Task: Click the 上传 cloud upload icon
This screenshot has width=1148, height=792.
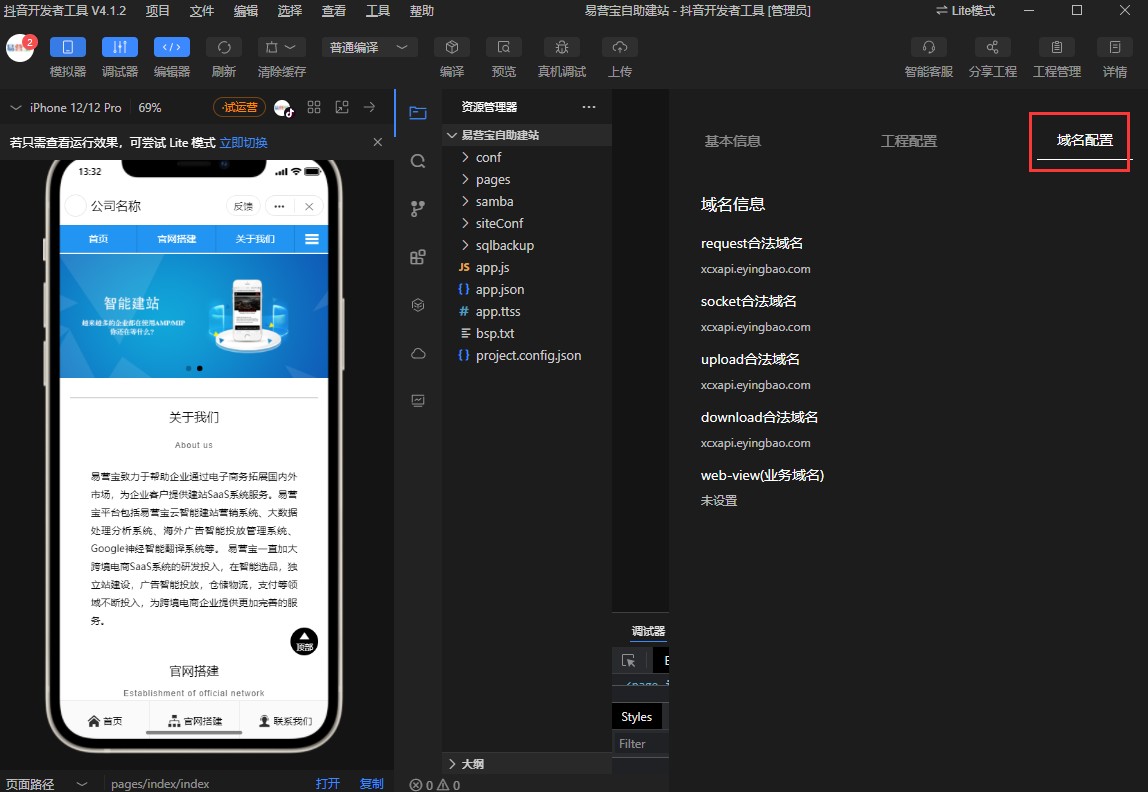Action: pyautogui.click(x=620, y=47)
